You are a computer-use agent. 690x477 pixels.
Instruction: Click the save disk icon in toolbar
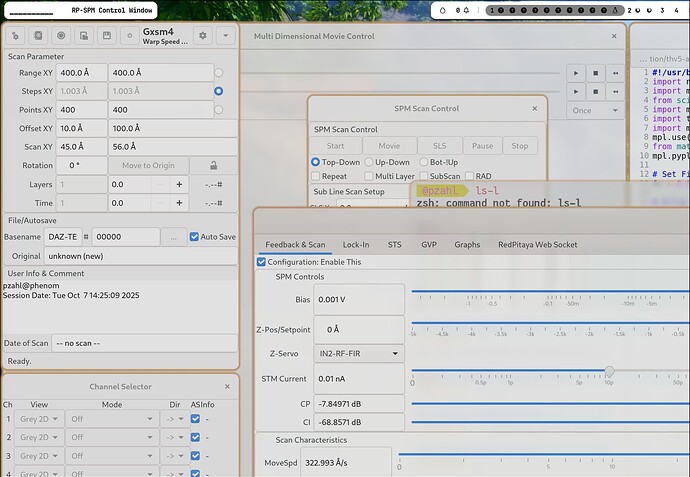coord(106,35)
